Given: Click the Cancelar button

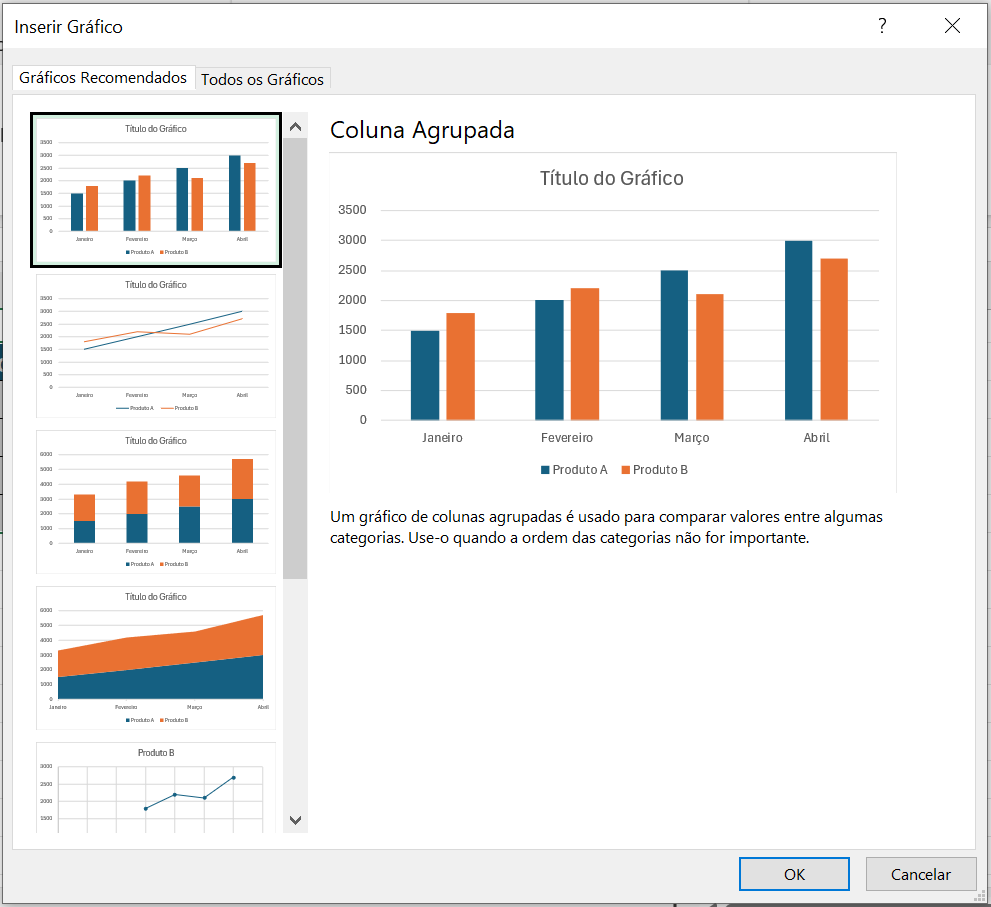Looking at the screenshot, I should coord(920,874).
